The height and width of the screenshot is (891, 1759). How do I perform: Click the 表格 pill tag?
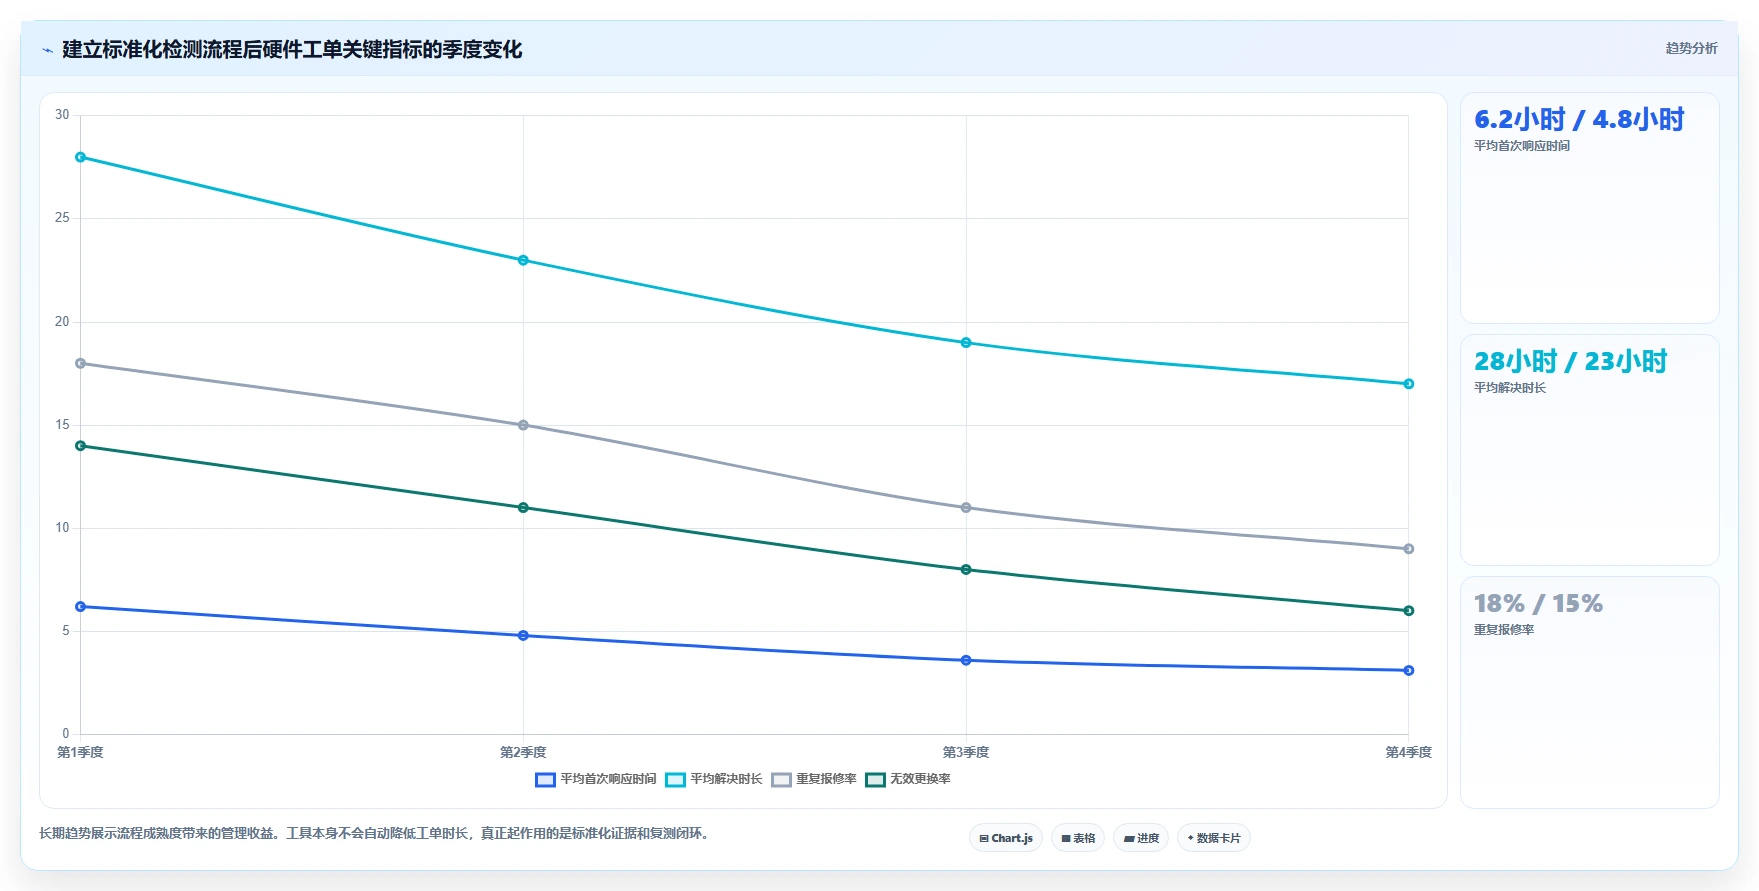[x=1078, y=838]
